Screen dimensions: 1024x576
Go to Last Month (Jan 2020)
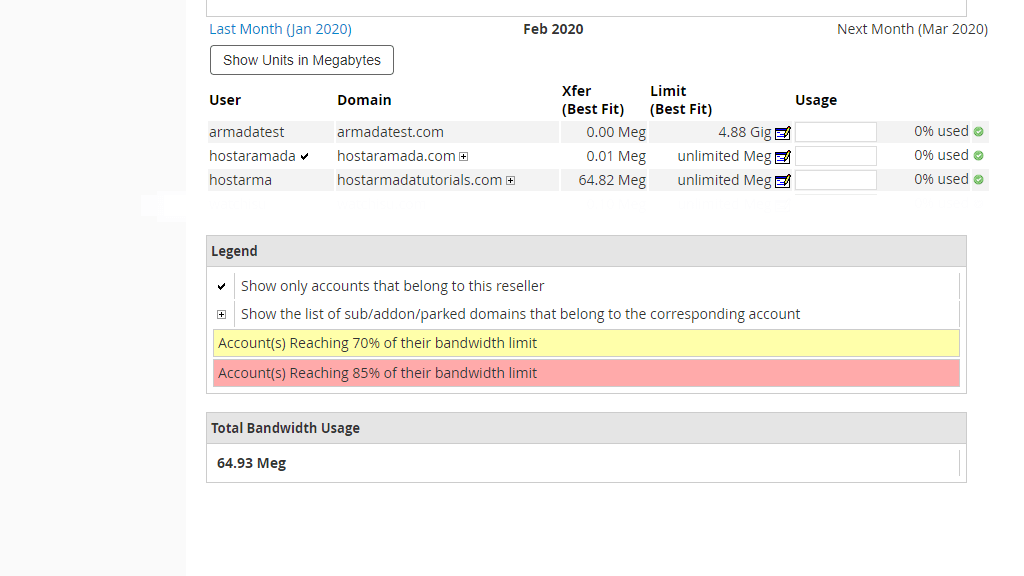[x=280, y=29]
